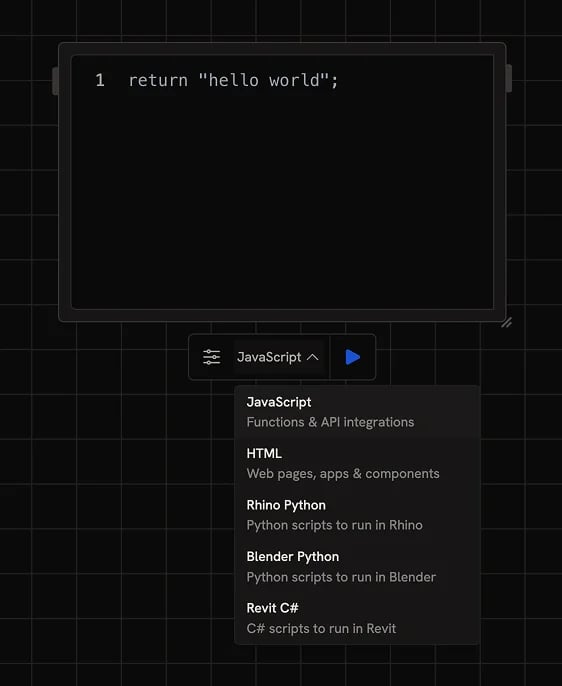Collapse the JavaScript language dropdown
Screen dimensions: 562x686
[278, 357]
